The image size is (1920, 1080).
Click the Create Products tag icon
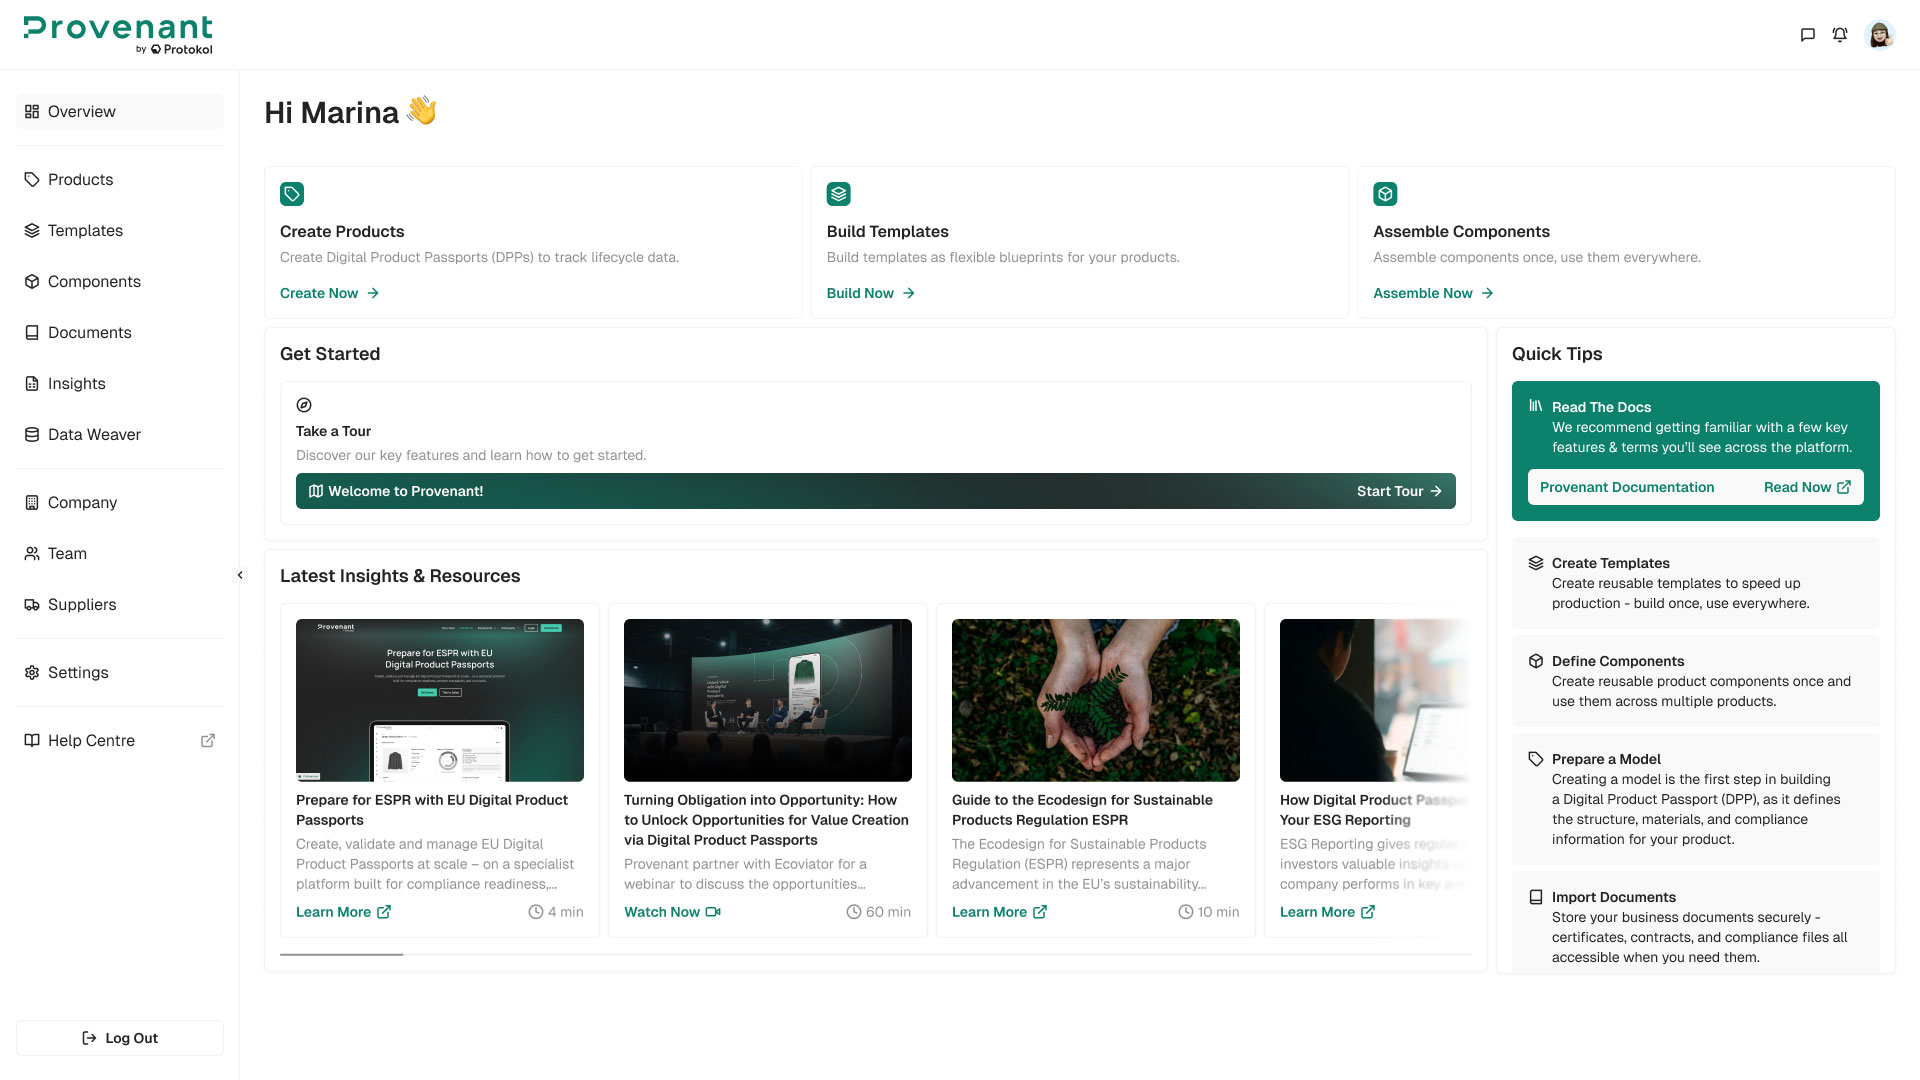point(292,194)
